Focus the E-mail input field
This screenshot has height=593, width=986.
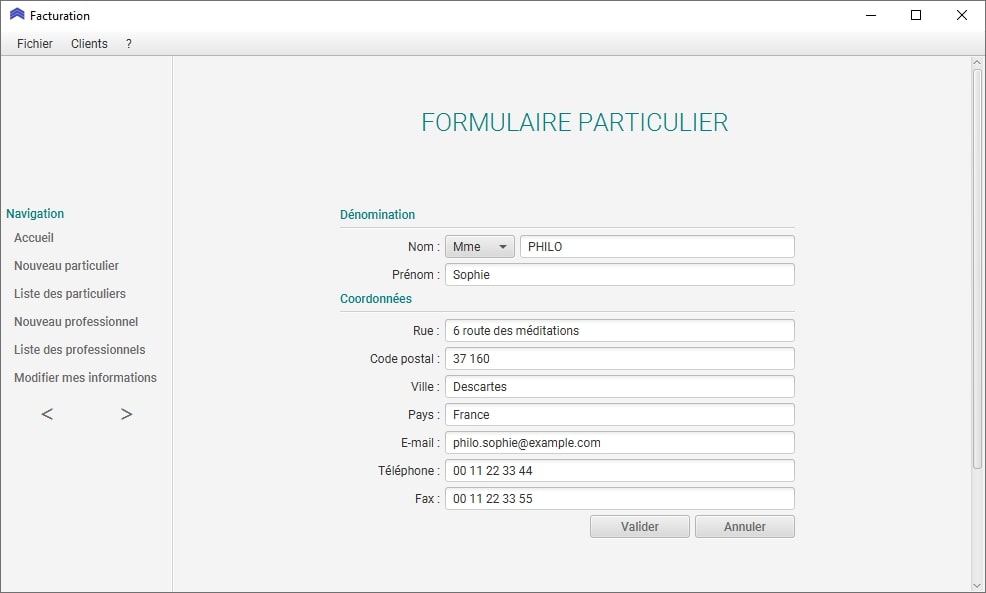point(619,443)
